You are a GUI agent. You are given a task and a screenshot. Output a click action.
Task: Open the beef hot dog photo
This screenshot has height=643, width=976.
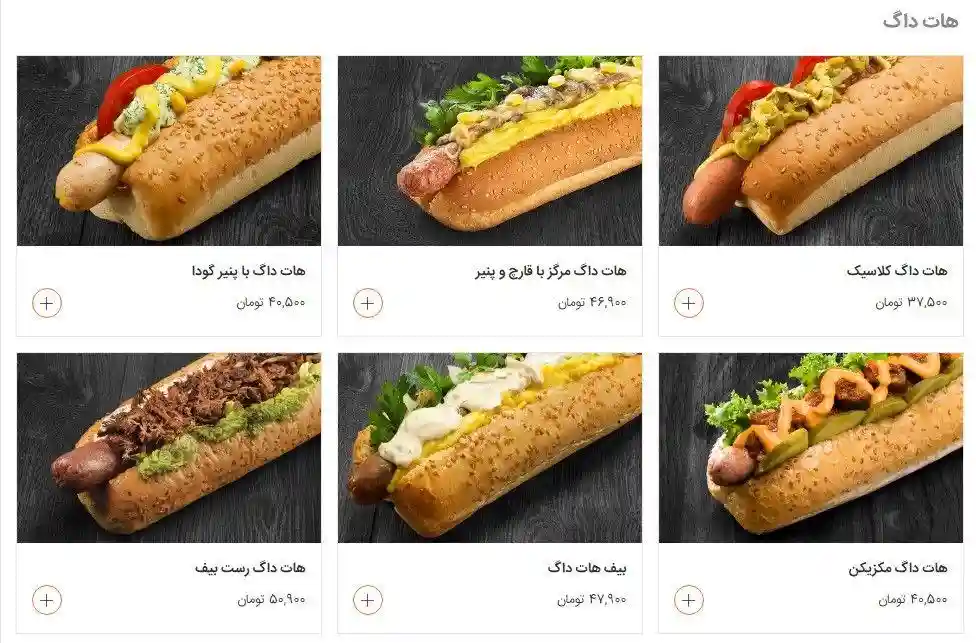(x=490, y=448)
